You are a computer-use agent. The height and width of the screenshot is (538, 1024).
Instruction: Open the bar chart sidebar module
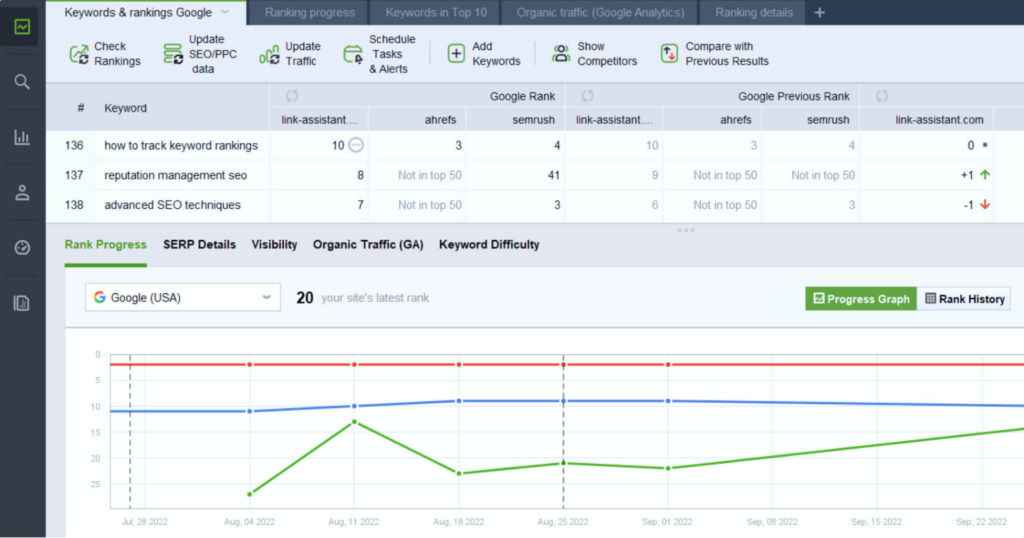coord(22,137)
